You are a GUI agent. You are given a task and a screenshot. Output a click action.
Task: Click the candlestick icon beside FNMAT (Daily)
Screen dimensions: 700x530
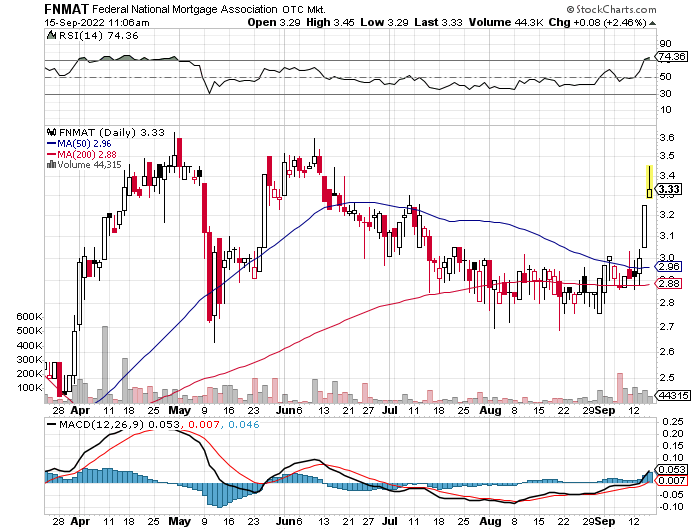(51, 132)
